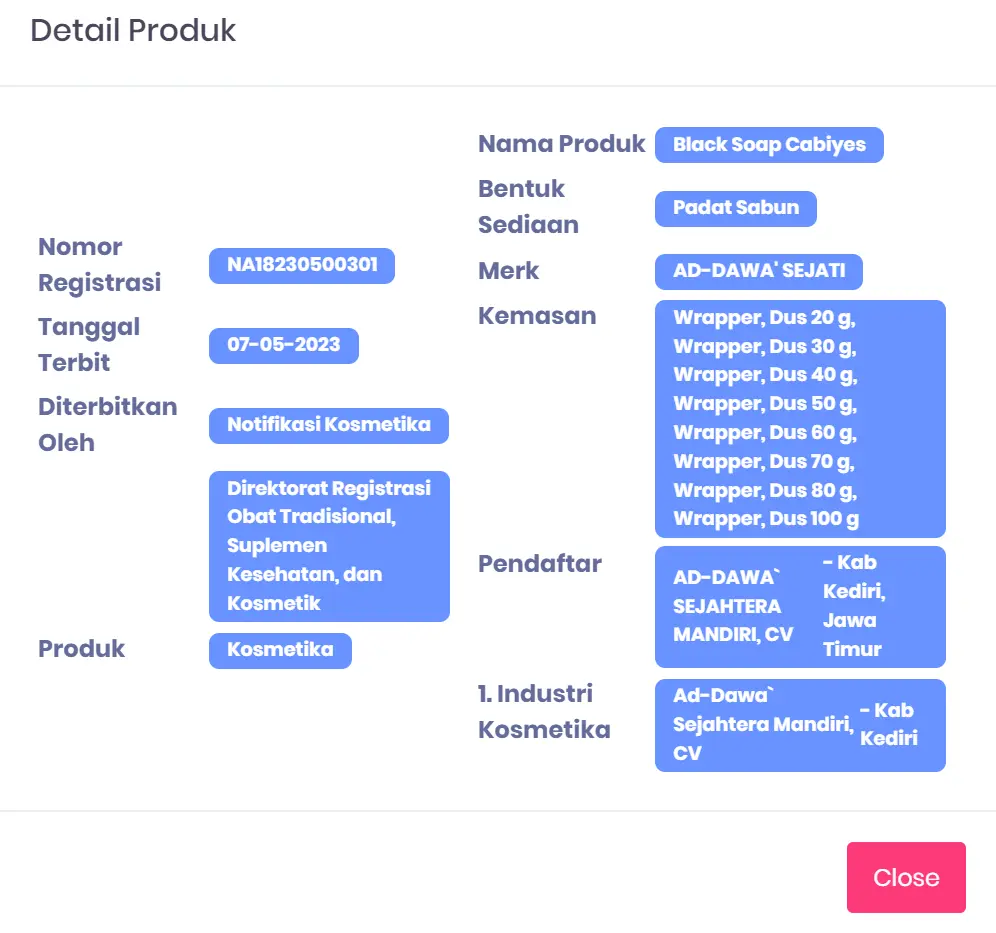The width and height of the screenshot is (996, 933).
Task: Click the registration number NA18230500301 badge
Action: pos(302,265)
